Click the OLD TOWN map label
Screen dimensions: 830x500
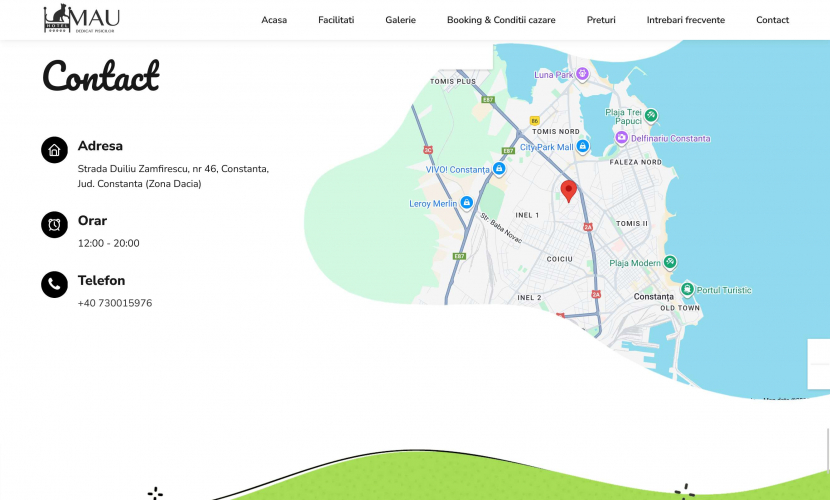[680, 308]
